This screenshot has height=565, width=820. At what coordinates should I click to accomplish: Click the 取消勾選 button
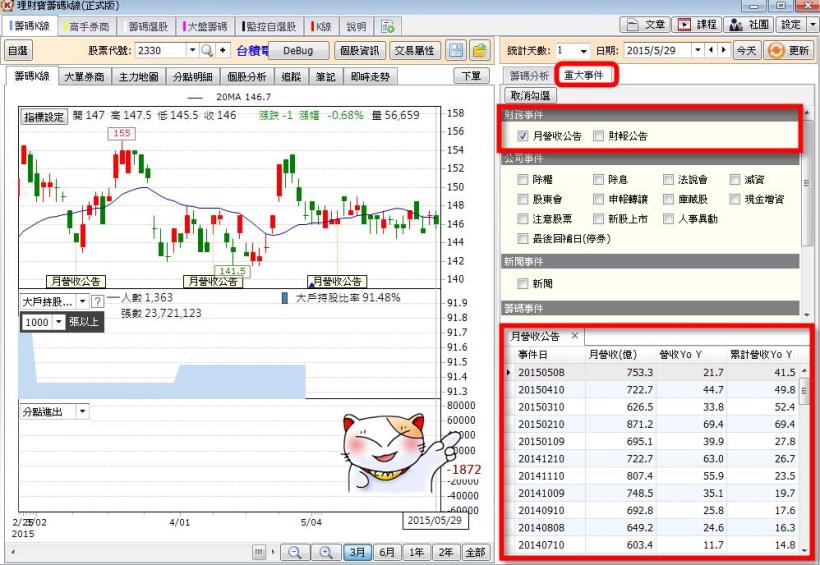532,96
